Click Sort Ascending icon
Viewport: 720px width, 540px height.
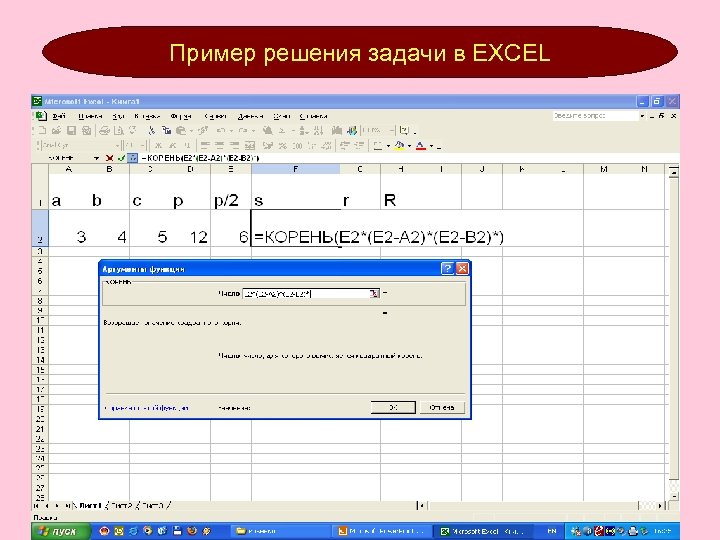[x=304, y=130]
